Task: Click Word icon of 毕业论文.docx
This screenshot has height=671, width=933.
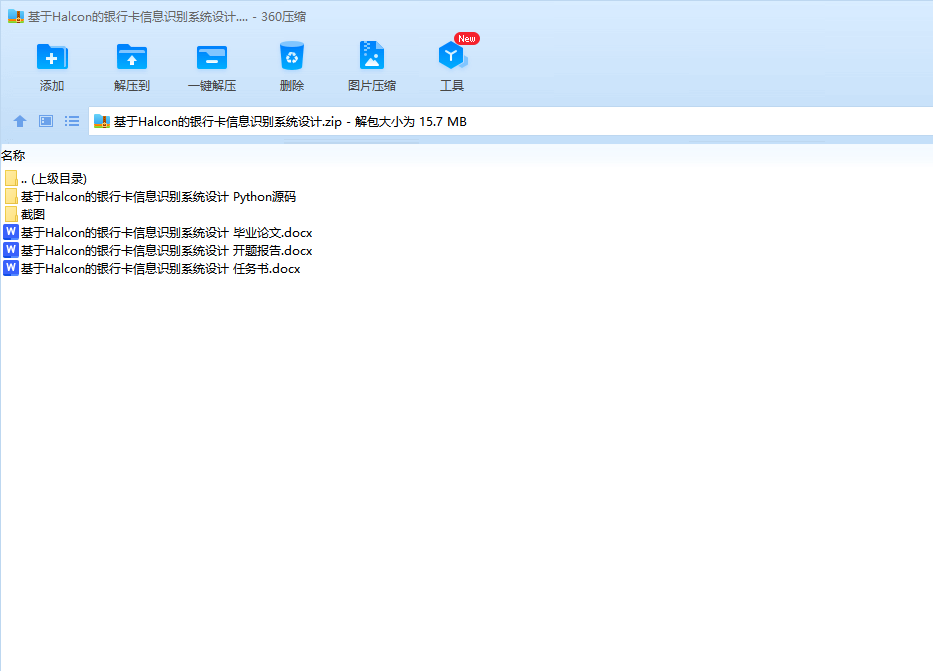Action: [x=11, y=232]
